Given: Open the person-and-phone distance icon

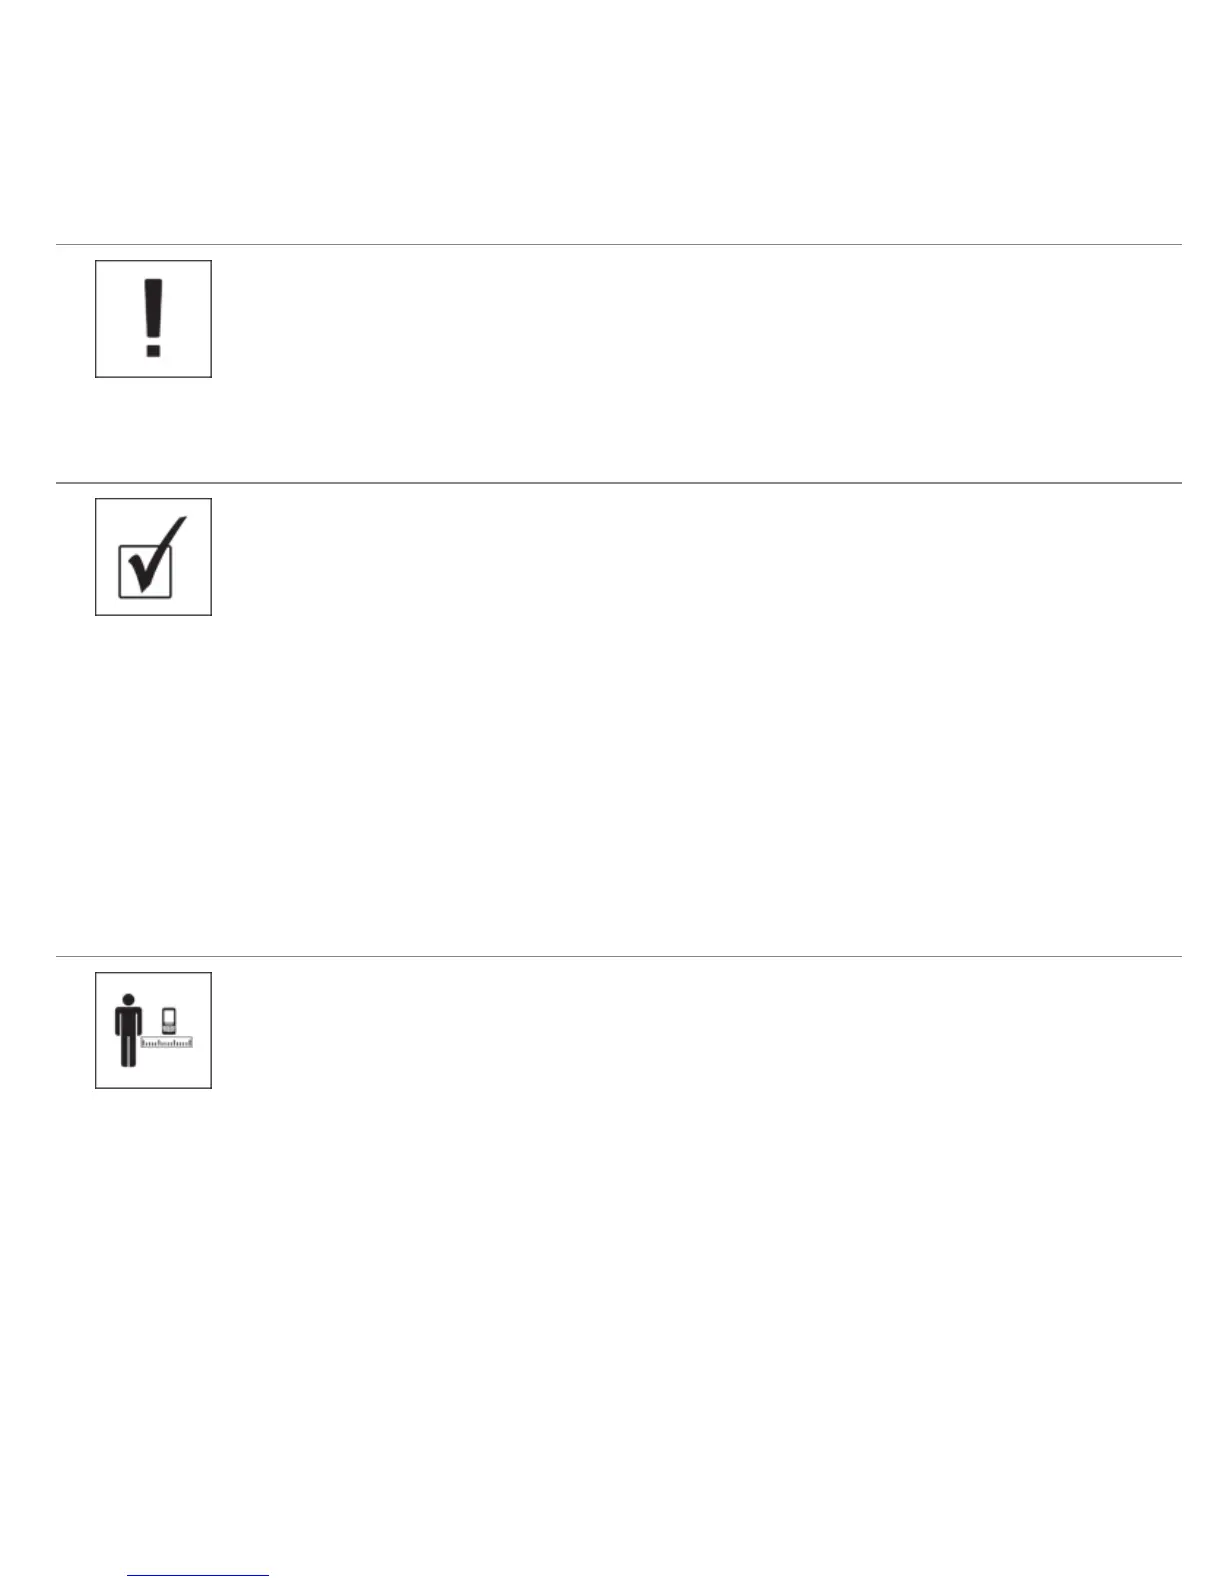Looking at the screenshot, I should 153,1030.
